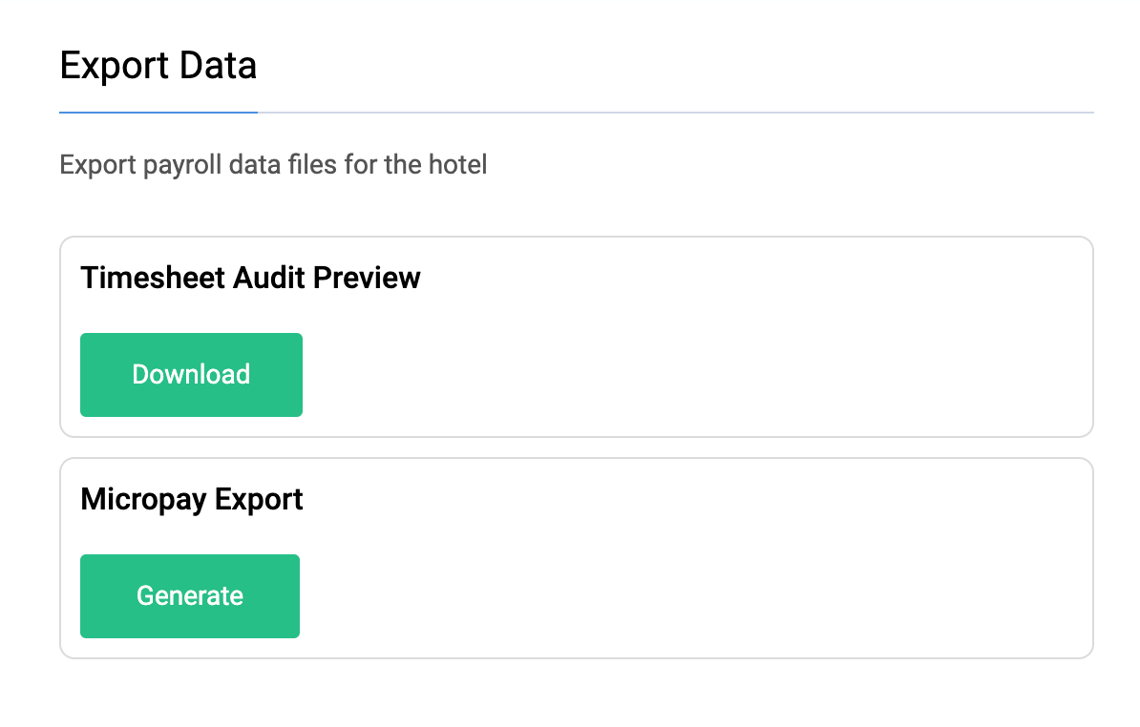Click the word "Data" in the page heading
1140x727 pixels.
pos(218,66)
